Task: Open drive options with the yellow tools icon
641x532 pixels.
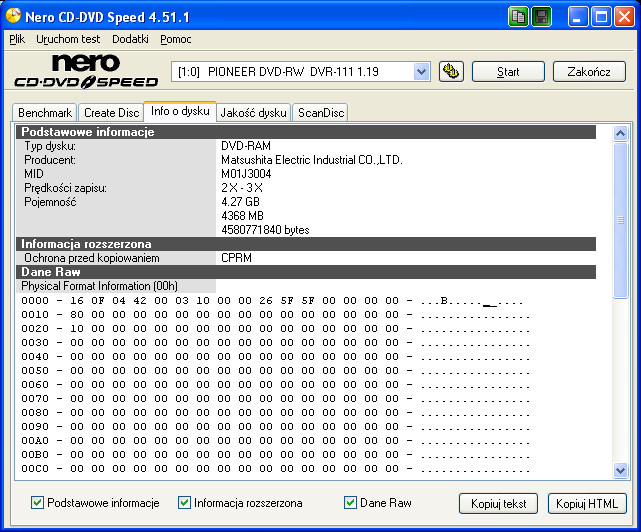Action: (451, 72)
